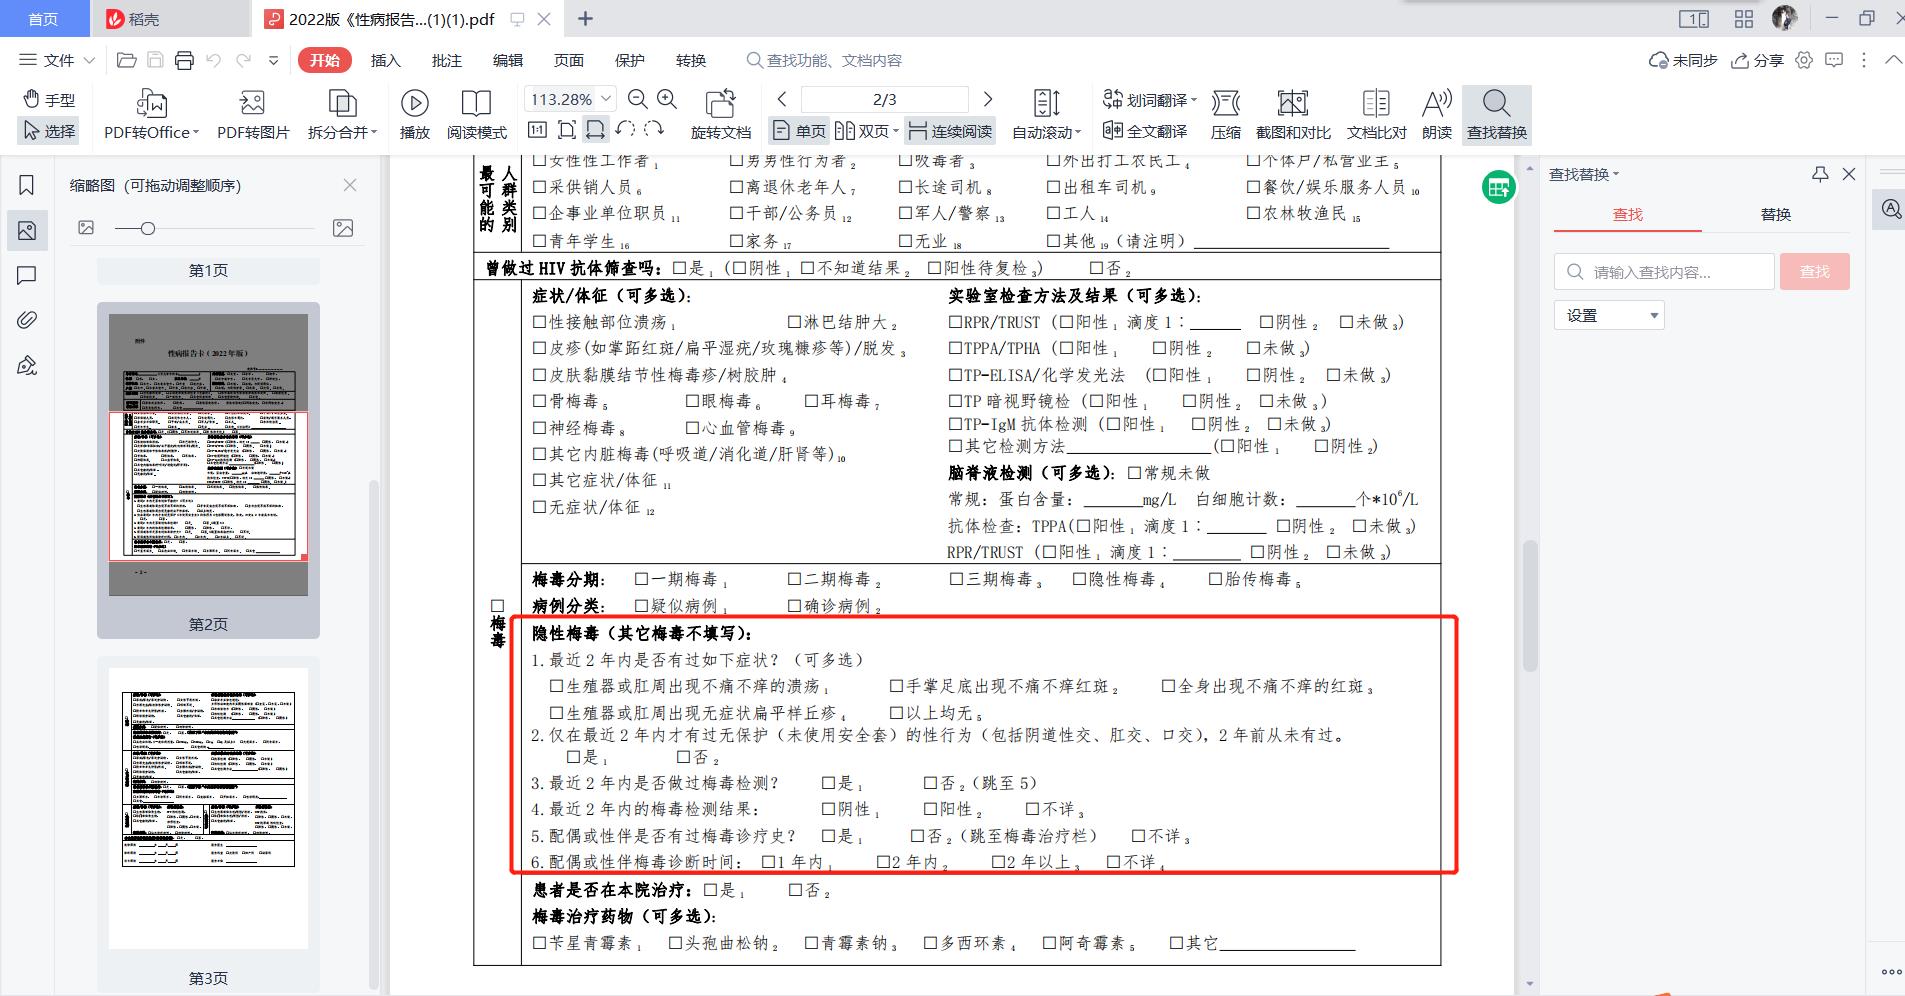The width and height of the screenshot is (1905, 996).
Task: Click the 请输入查找内容 search field
Action: [x=1664, y=272]
